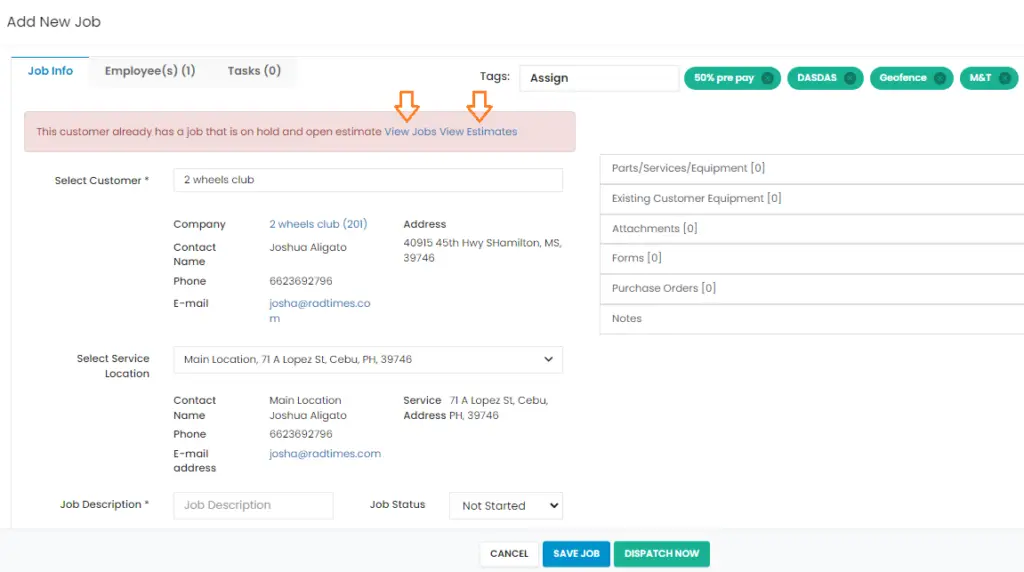Expand the Purchase Orders [0] section
Viewport: 1024px width, 572px height.
(812, 289)
